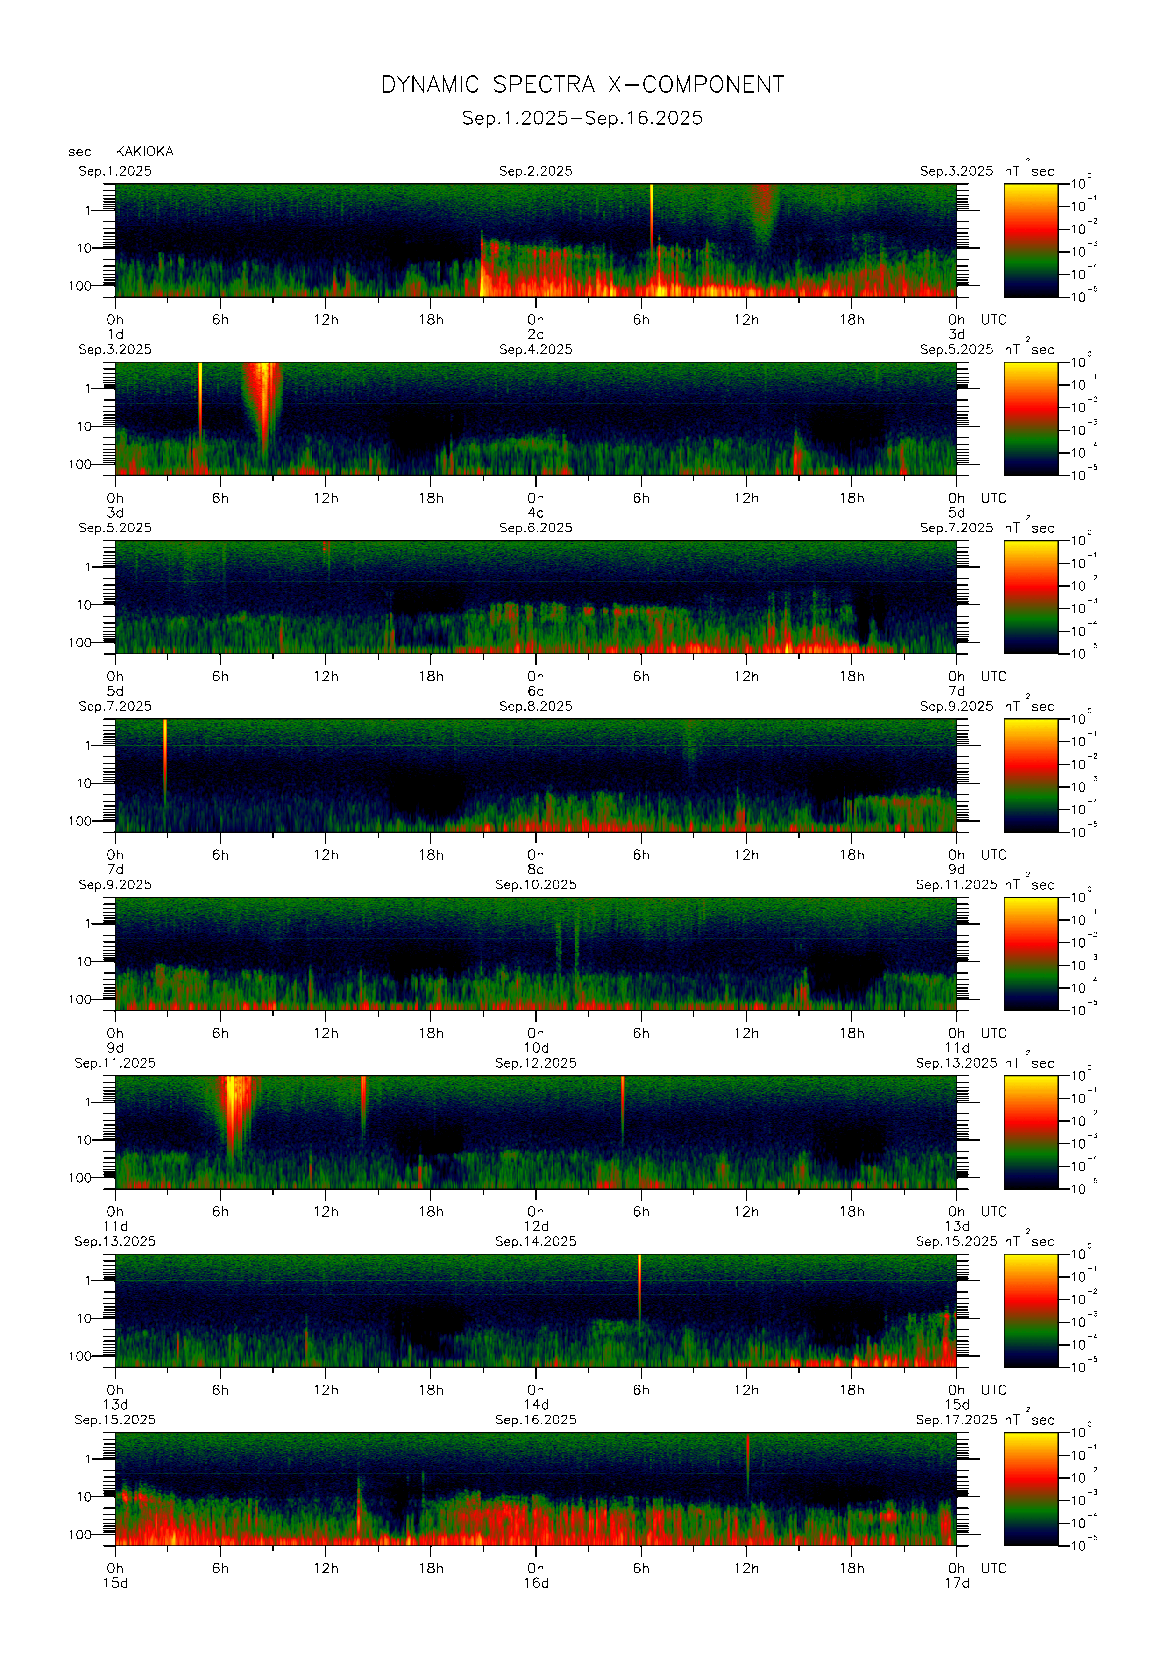Select the color scale bar beside the sixth spectrogram
Image resolution: width=1165 pixels, height=1679 pixels.
[x=1030, y=1132]
